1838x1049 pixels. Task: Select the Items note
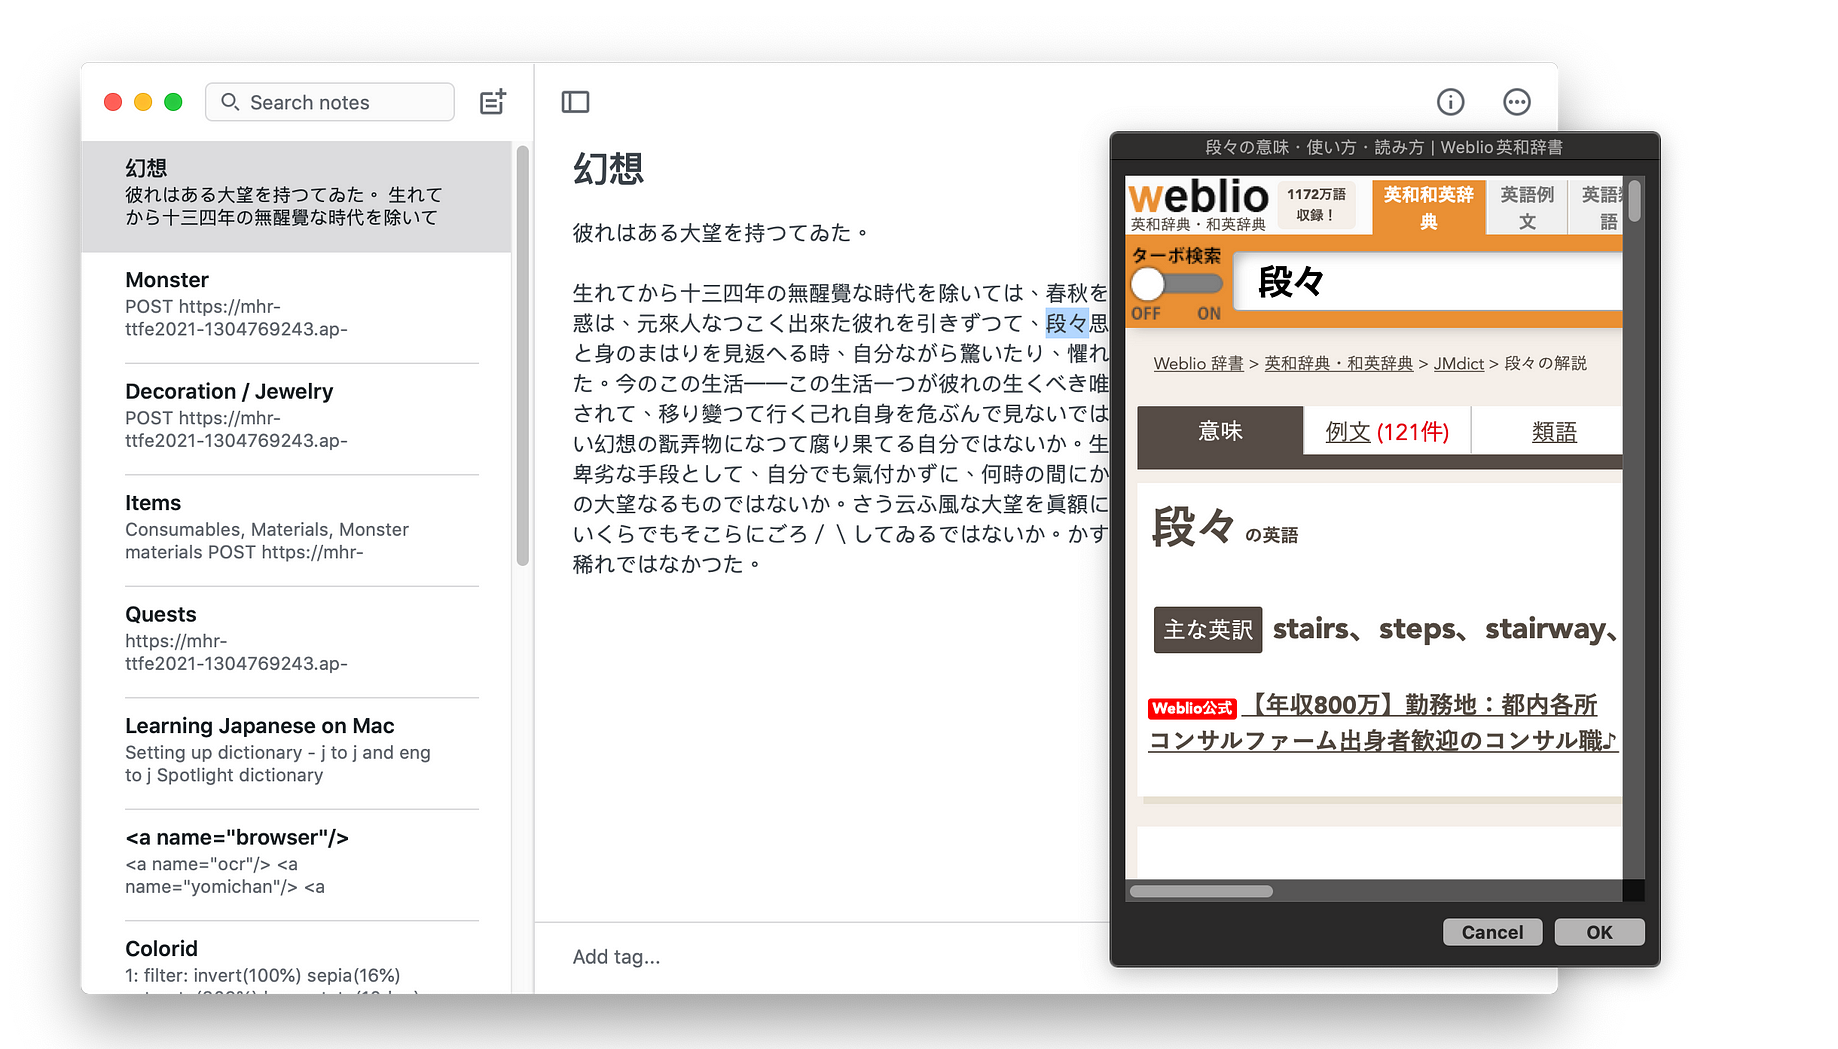tap(296, 530)
